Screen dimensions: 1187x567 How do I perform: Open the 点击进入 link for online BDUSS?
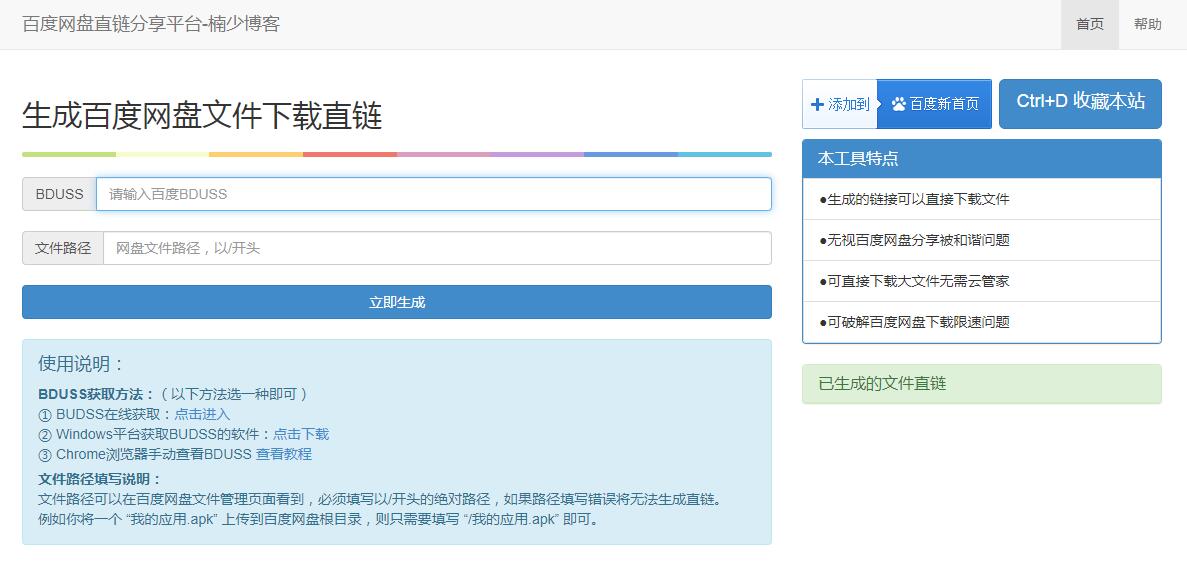coord(202,414)
